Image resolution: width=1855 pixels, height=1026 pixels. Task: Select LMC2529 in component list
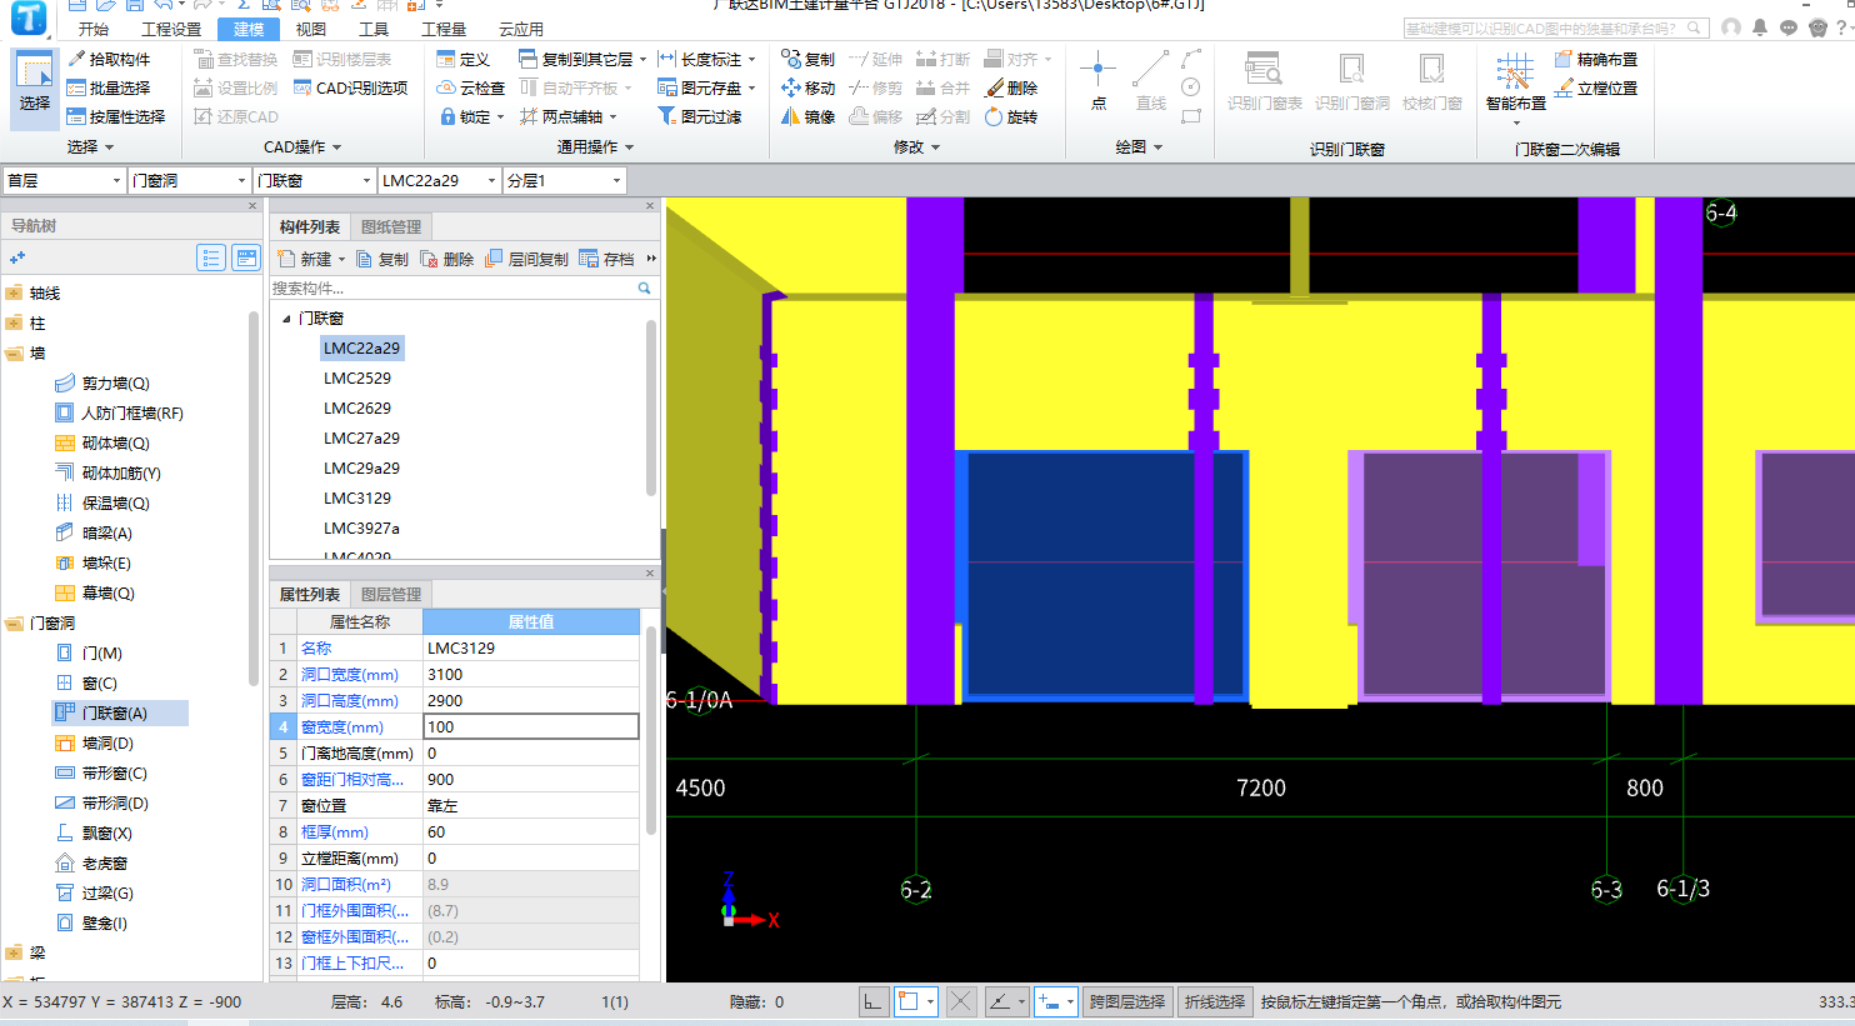357,378
